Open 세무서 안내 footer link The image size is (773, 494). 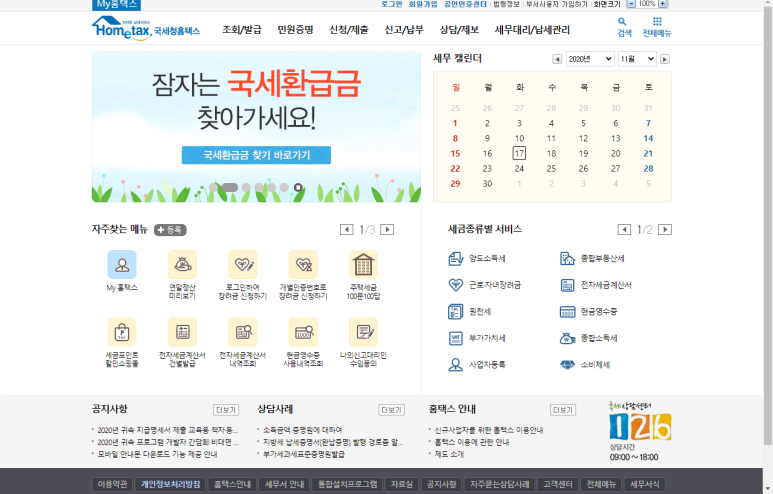tap(284, 484)
